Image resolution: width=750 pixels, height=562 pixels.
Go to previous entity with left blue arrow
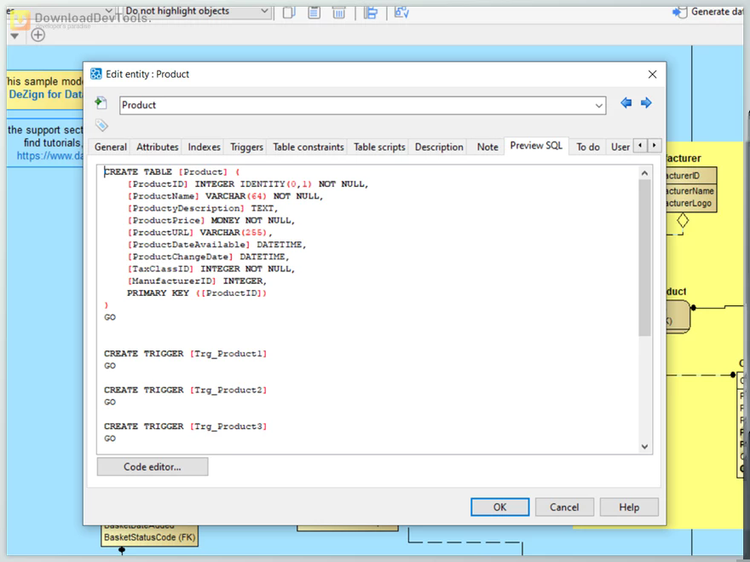[x=626, y=102]
